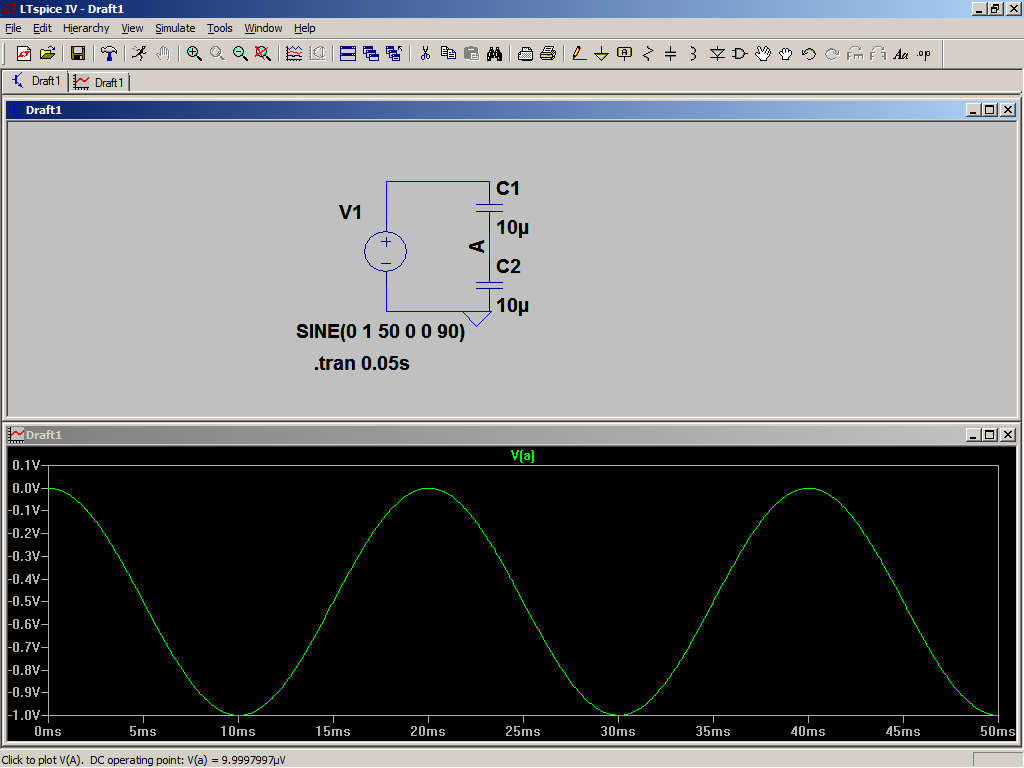Viewport: 1024px width, 768px height.
Task: Click the V(a) trace label
Action: 522,456
